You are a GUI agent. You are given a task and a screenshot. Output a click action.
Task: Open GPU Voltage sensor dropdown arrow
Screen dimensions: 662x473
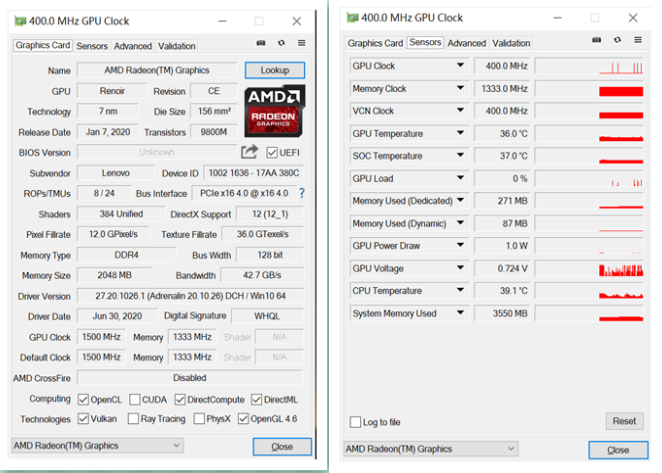coord(460,268)
